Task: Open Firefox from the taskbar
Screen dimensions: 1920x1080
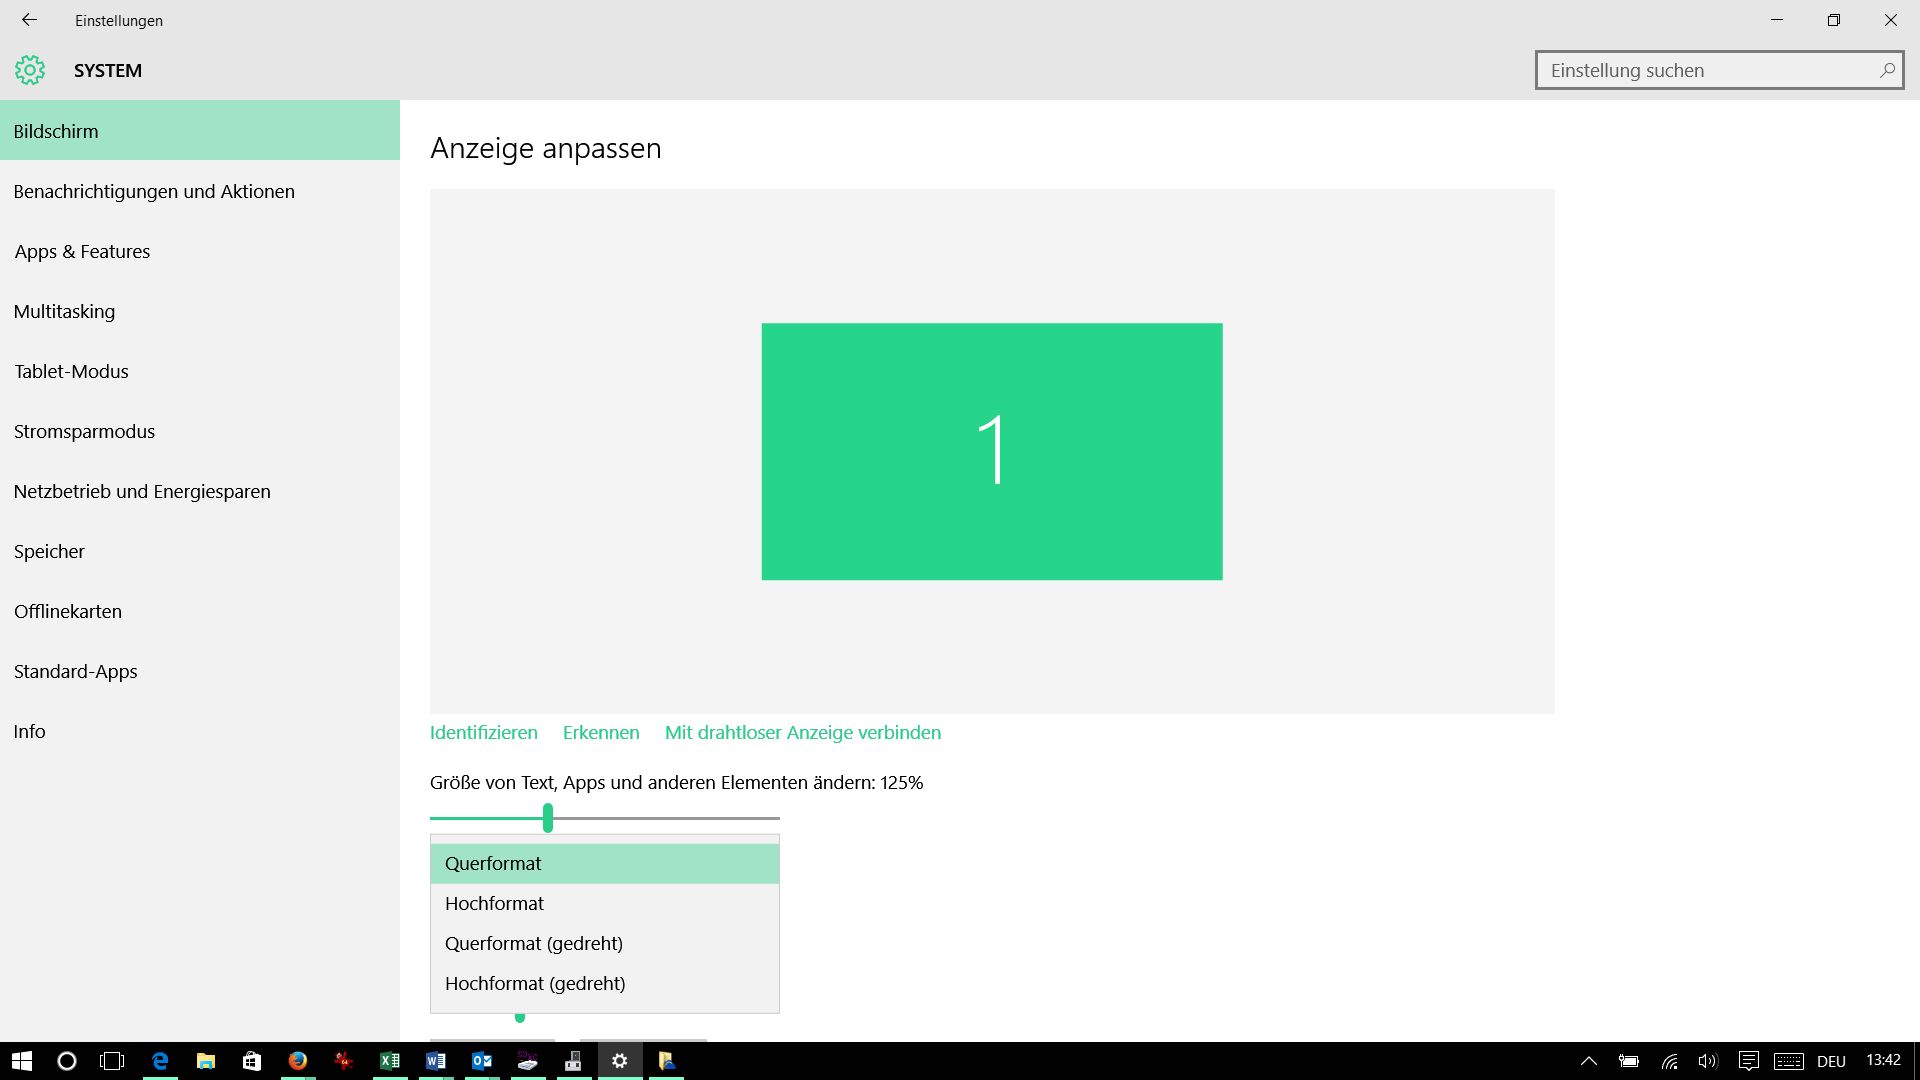Action: 298,1061
